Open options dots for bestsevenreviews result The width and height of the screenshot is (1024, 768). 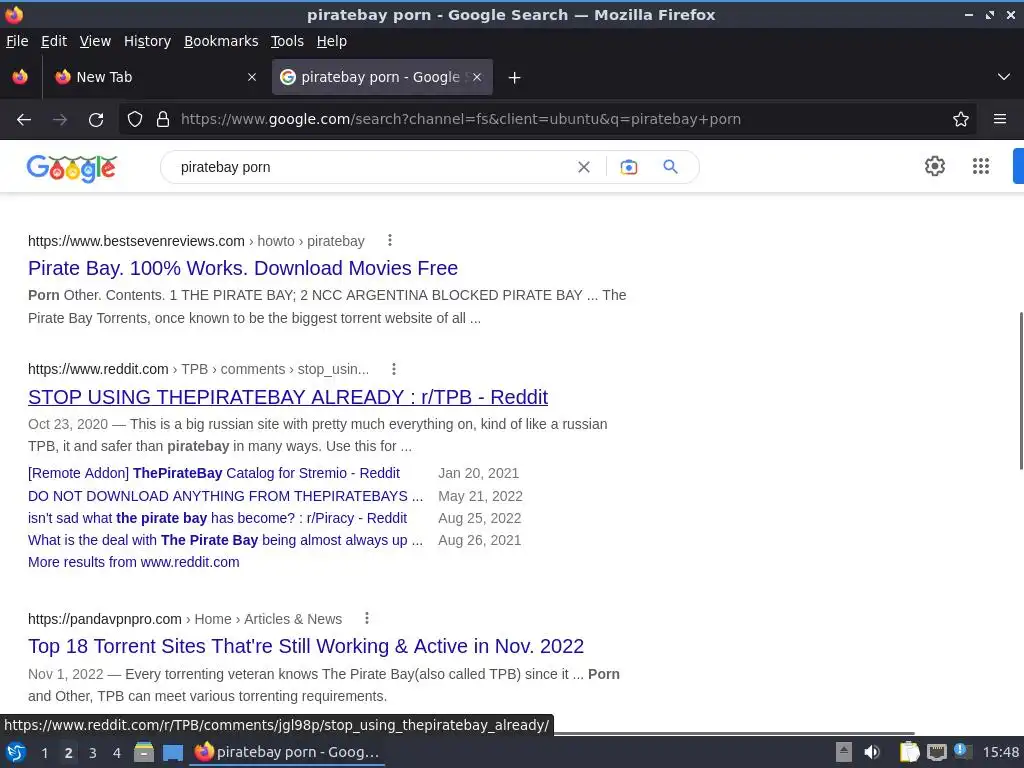(390, 240)
